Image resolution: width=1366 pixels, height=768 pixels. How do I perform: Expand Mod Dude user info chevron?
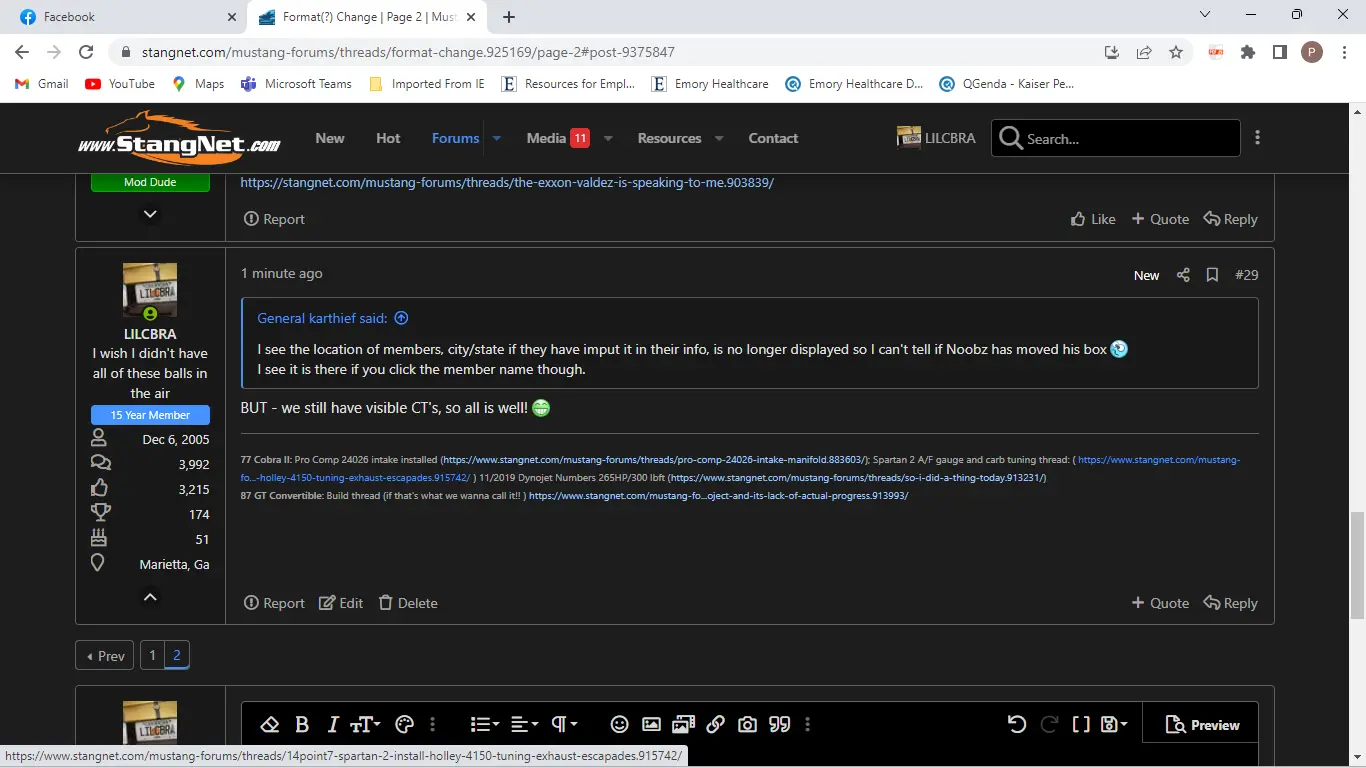tap(150, 214)
